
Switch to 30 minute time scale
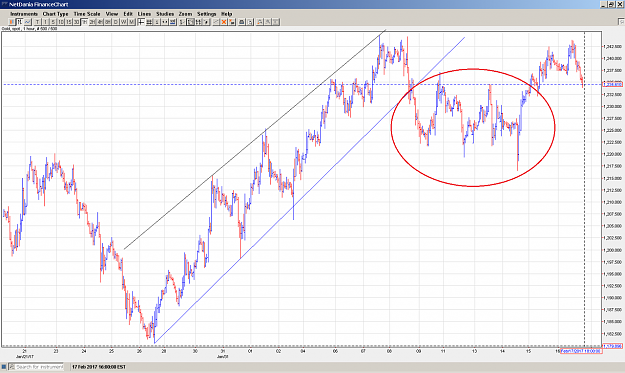point(76,22)
